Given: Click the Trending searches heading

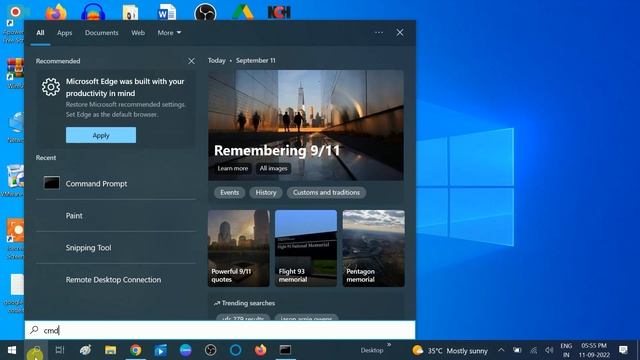Looking at the screenshot, I should [x=244, y=303].
